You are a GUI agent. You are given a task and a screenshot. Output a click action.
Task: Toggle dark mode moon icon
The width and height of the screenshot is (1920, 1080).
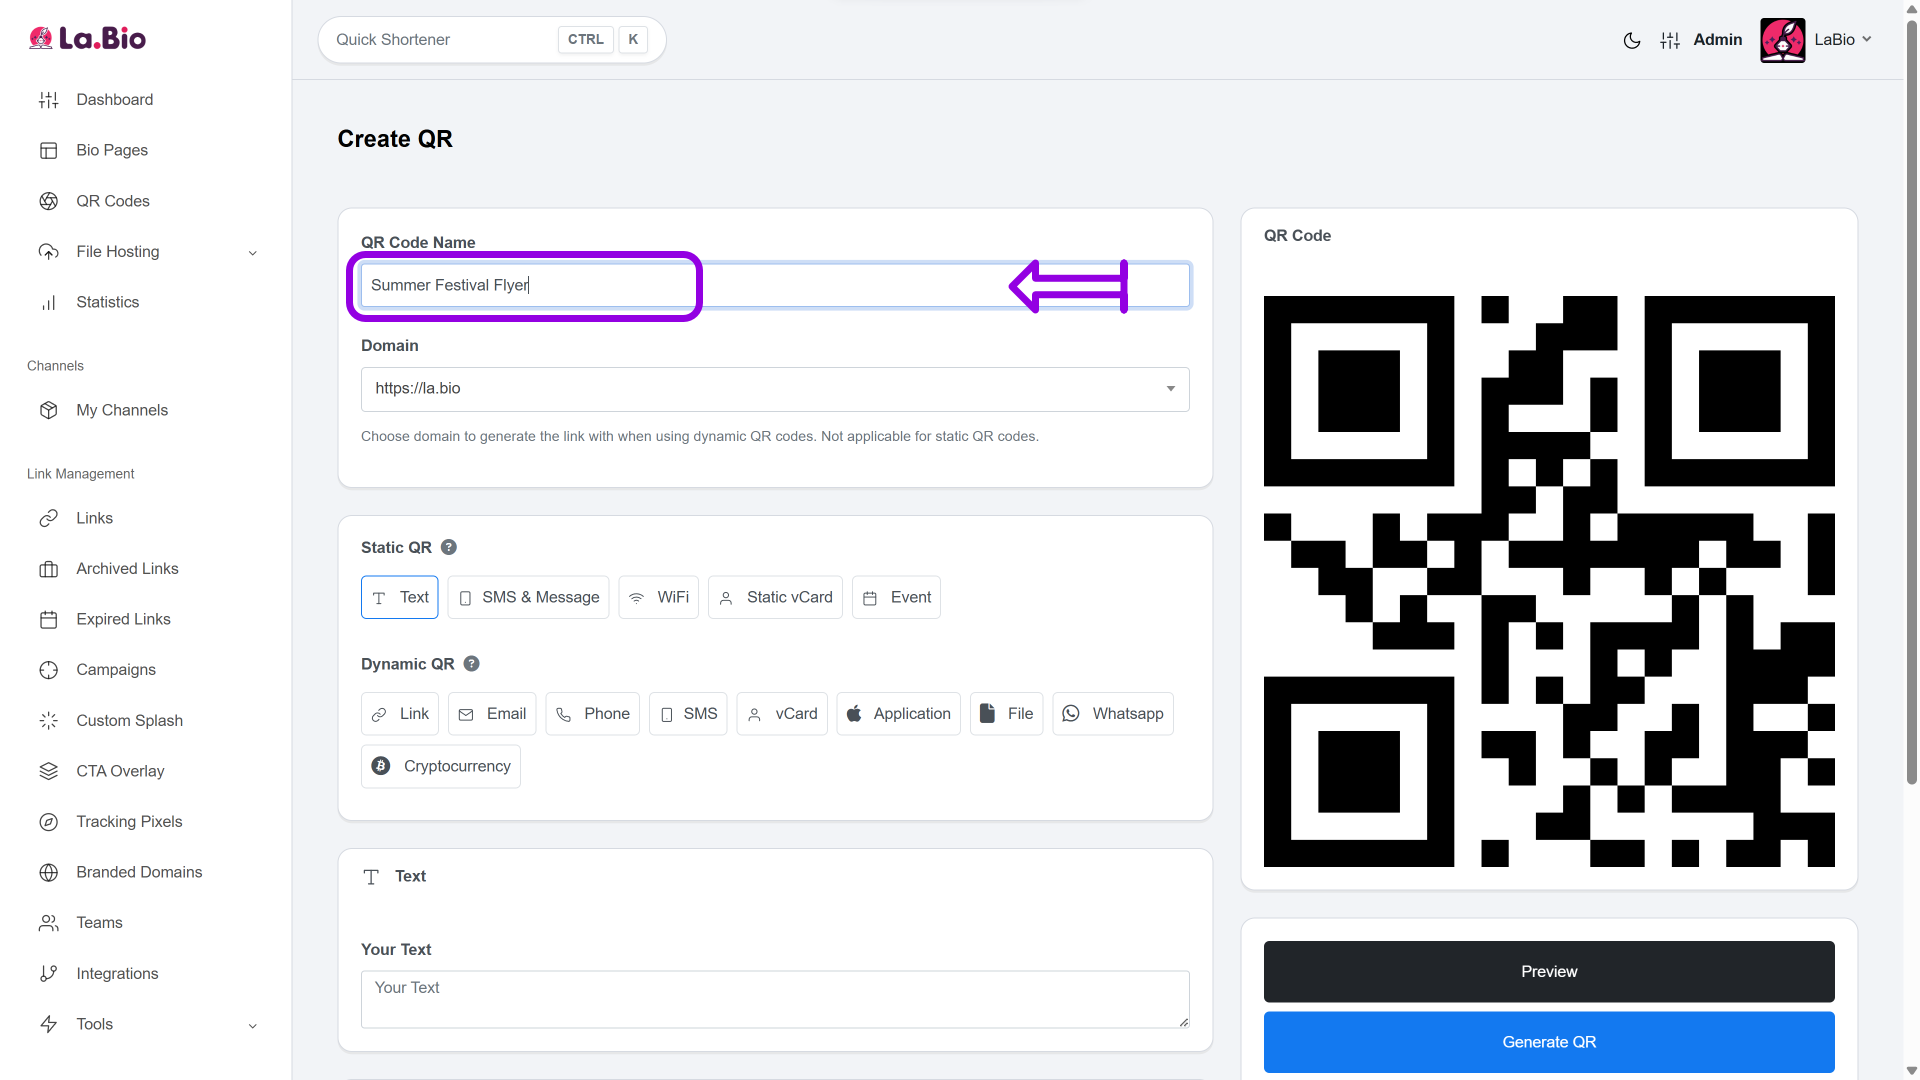point(1631,40)
